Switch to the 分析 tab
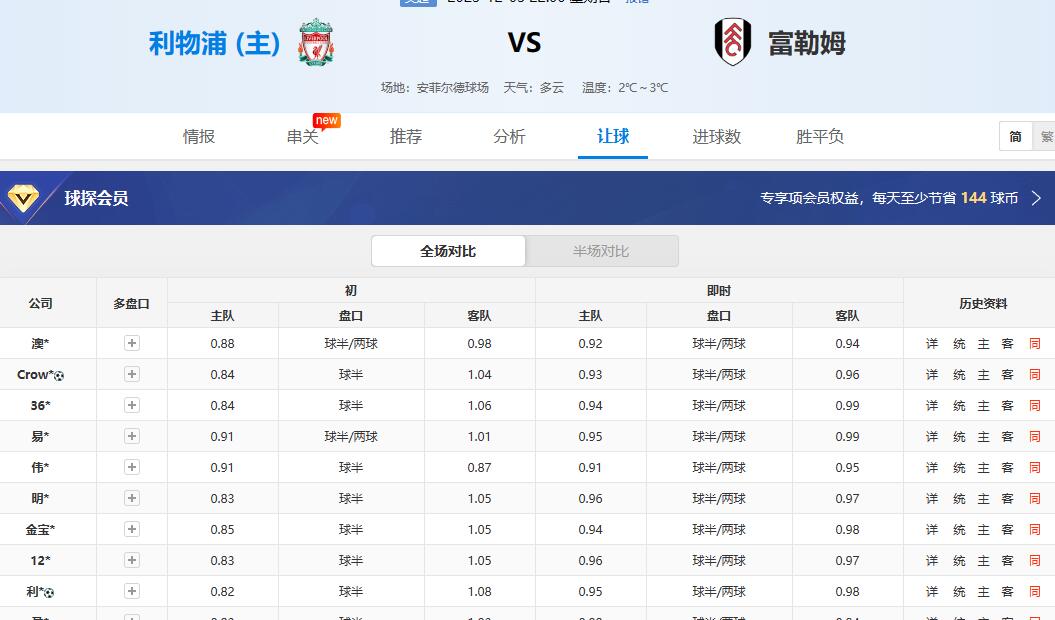 point(509,137)
